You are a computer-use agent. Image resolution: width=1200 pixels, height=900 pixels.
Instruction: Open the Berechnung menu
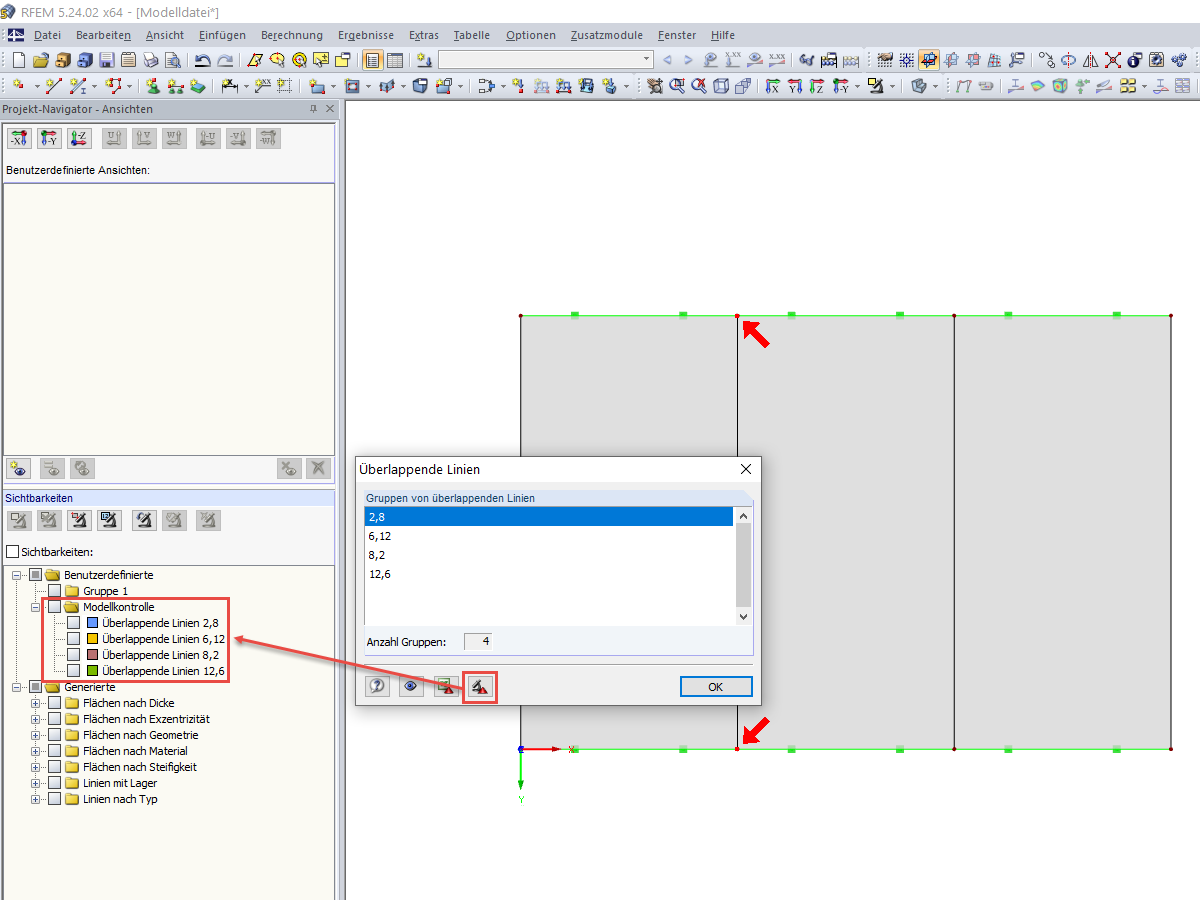tap(291, 35)
